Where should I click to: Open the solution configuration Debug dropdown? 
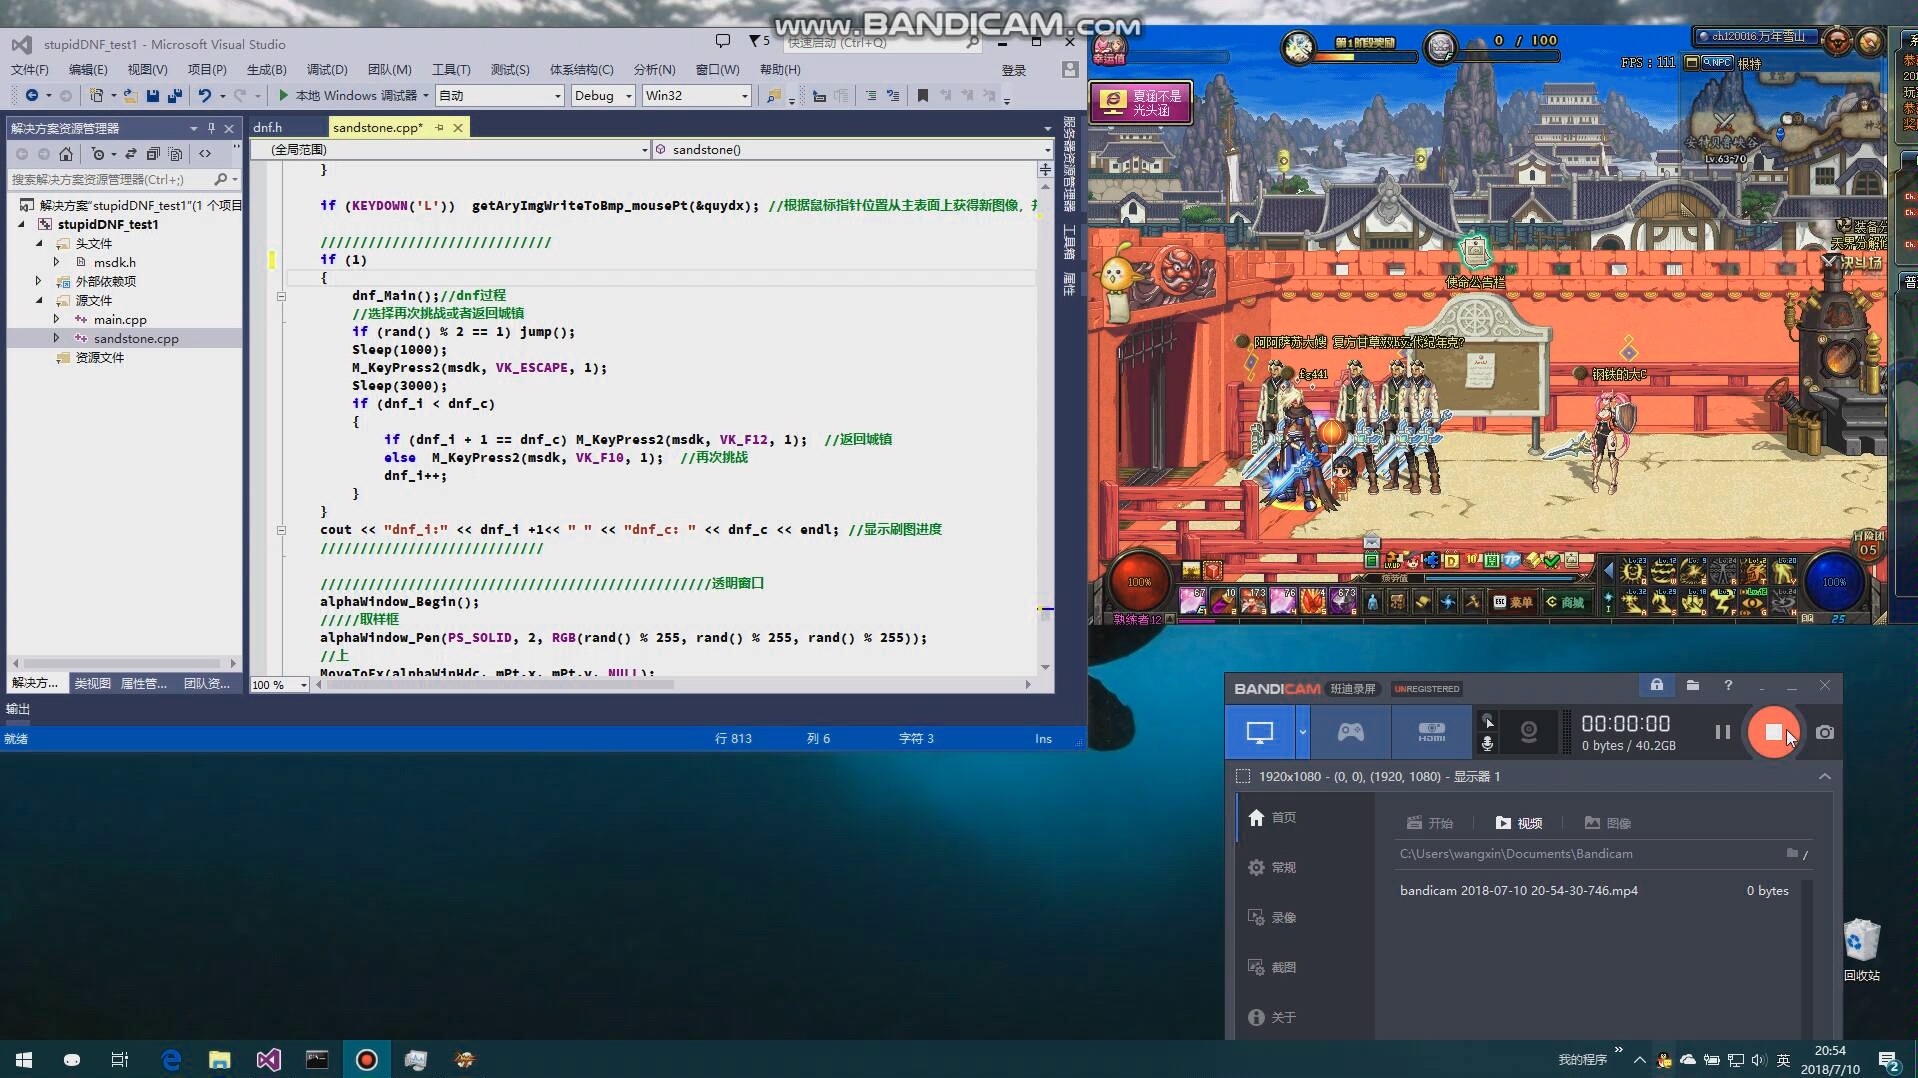(x=603, y=95)
